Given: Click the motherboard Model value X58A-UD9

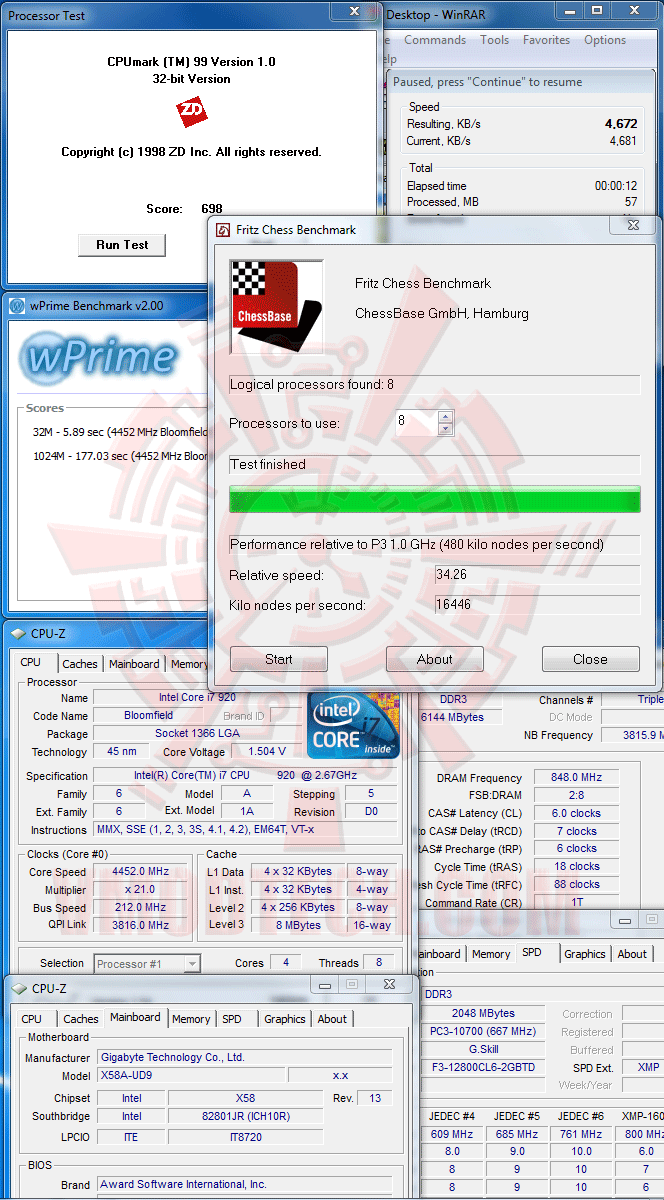Looking at the screenshot, I should [x=191, y=1076].
